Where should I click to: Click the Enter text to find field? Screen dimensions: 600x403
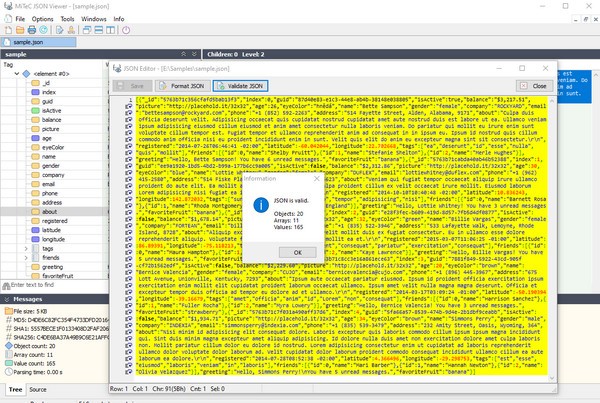pos(55,285)
